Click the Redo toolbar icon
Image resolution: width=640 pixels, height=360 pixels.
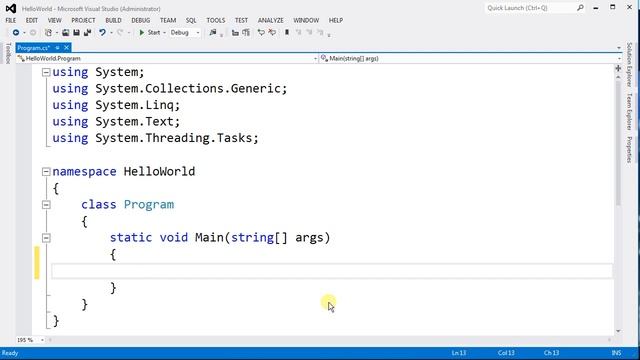pos(120,33)
